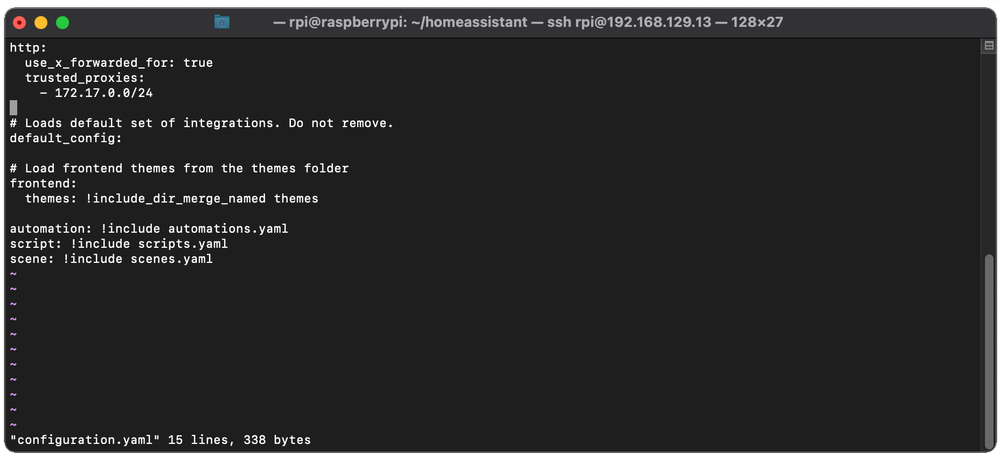The width and height of the screenshot is (1000, 459).
Task: Select the "true" value of use_x_forwarded_for
Action: pyautogui.click(x=197, y=62)
